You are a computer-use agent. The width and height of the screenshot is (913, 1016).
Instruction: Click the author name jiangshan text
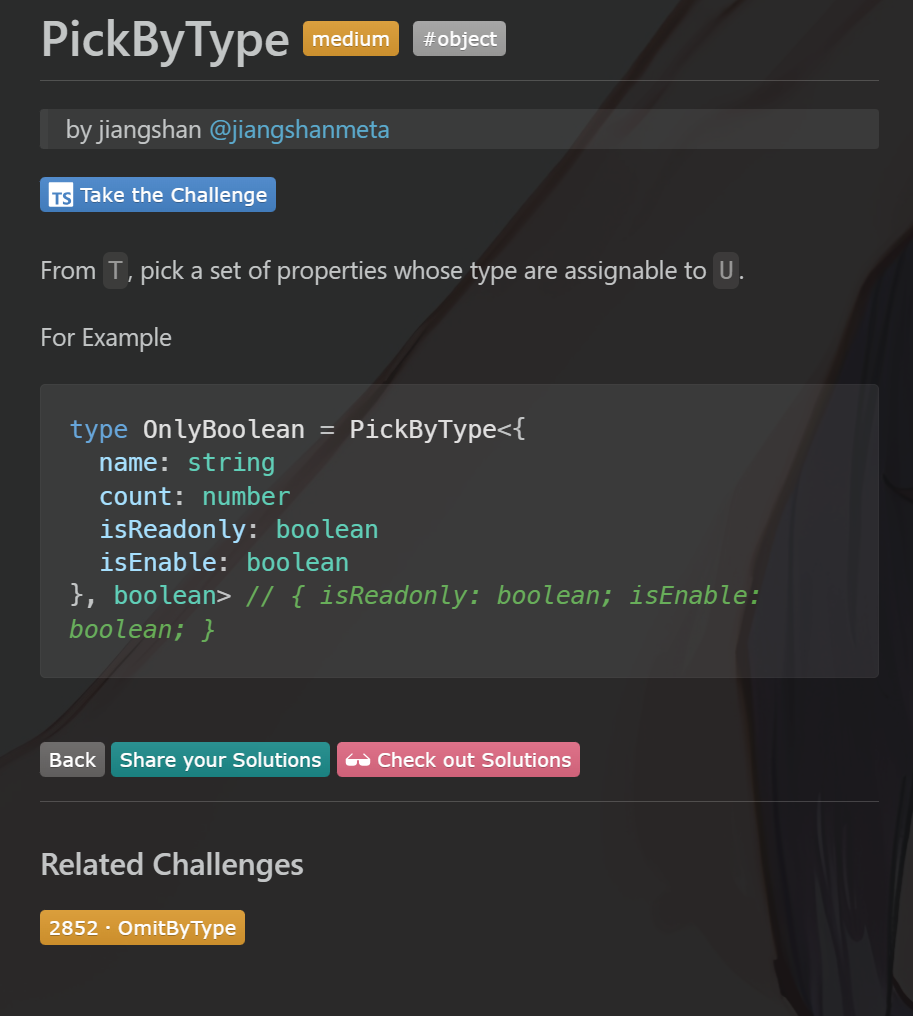click(150, 130)
